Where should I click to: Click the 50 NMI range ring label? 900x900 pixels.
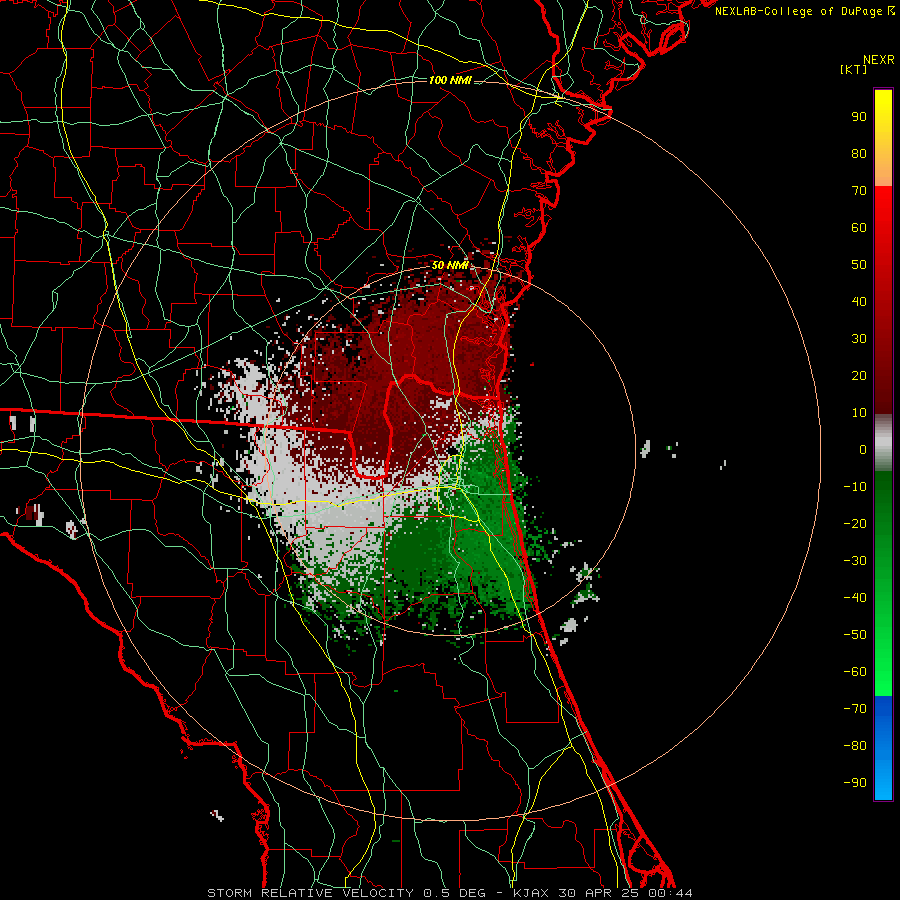tap(450, 265)
